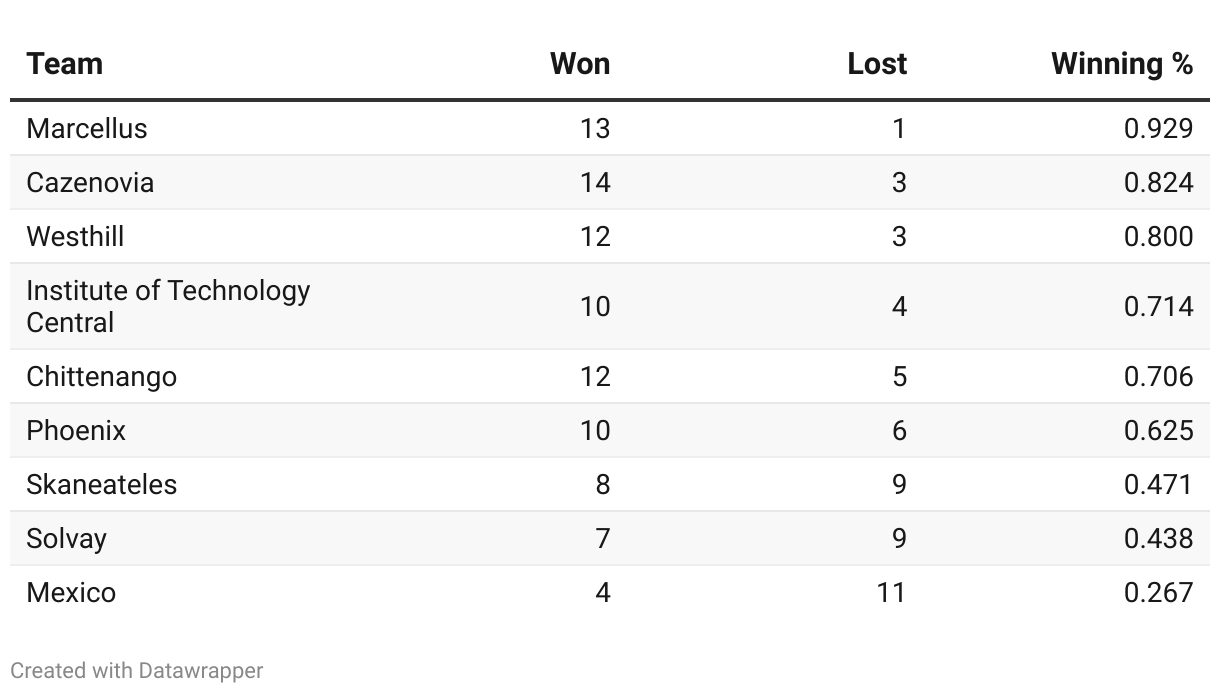Select the Mexico team name
The width and height of the screenshot is (1220, 694).
point(71,593)
